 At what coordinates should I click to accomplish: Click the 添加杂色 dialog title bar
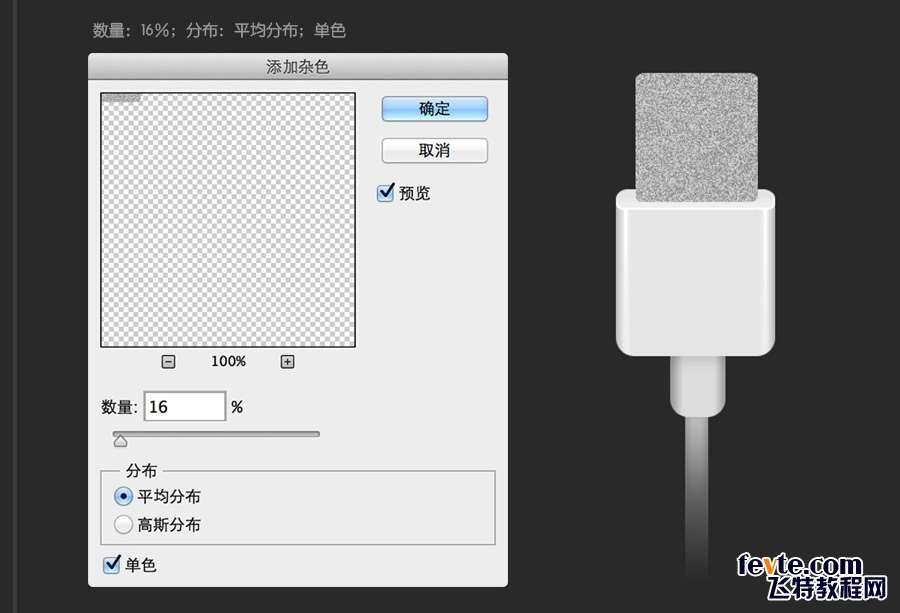297,67
